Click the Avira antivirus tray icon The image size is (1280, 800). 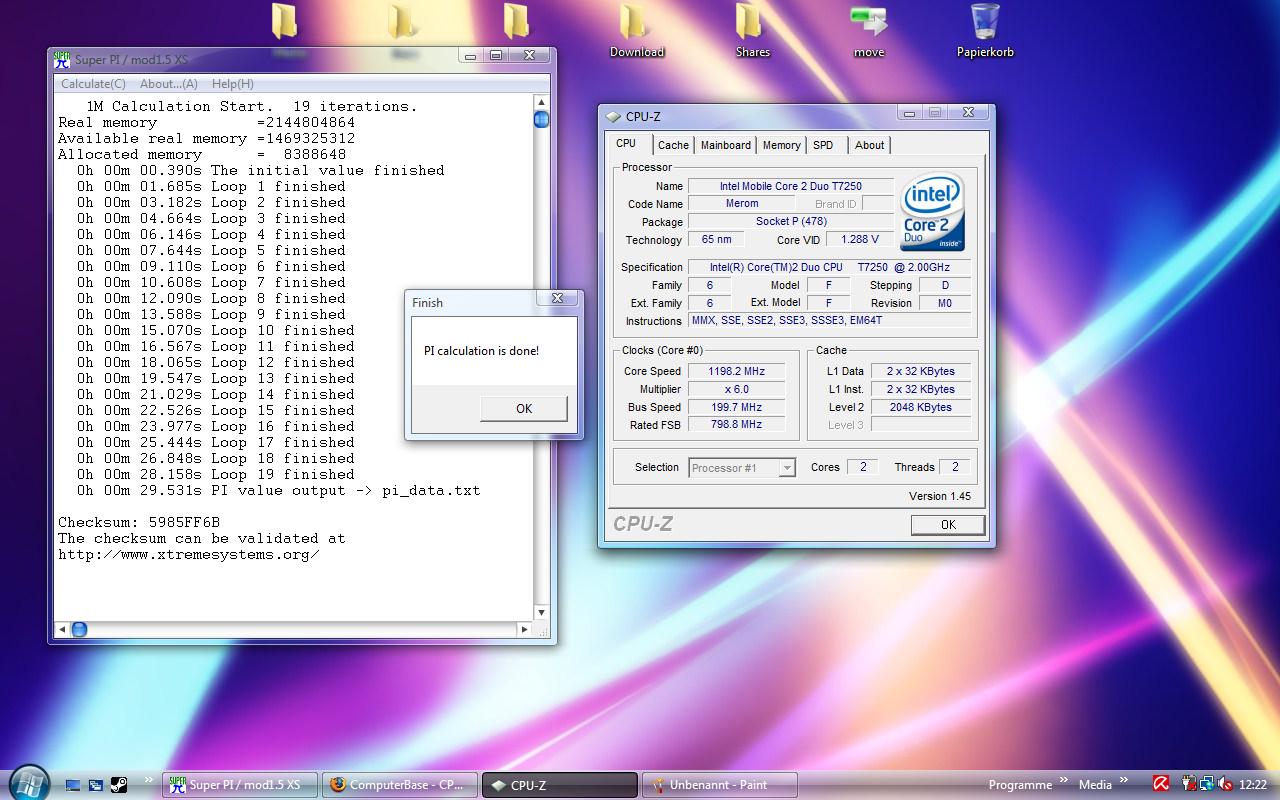[1161, 785]
